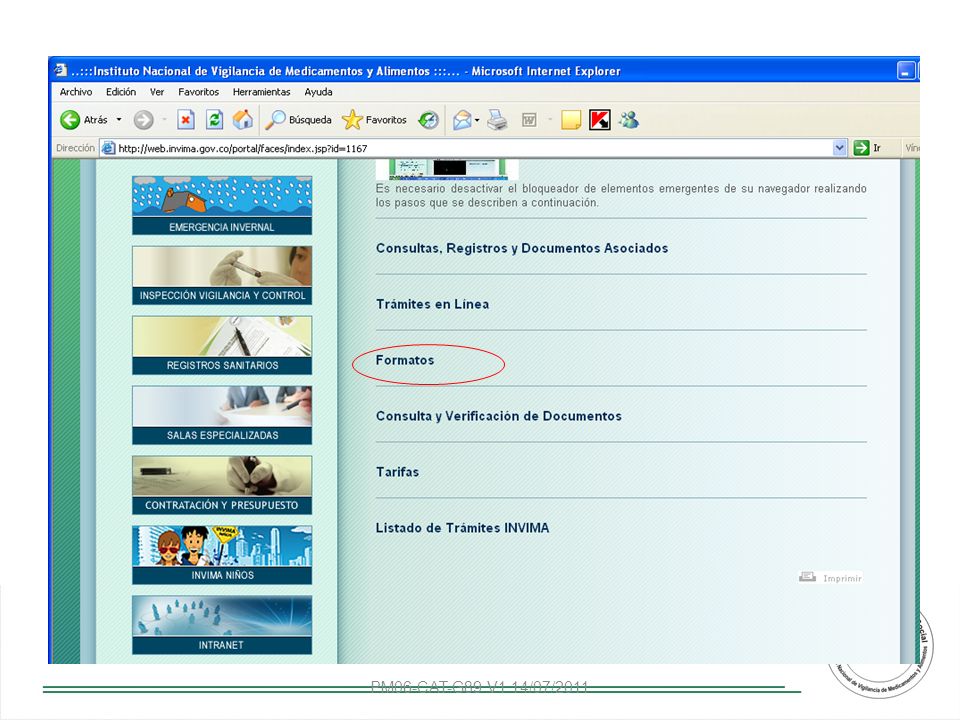Open Emergencia Invernal banner
This screenshot has width=960, height=720.
pos(222,205)
